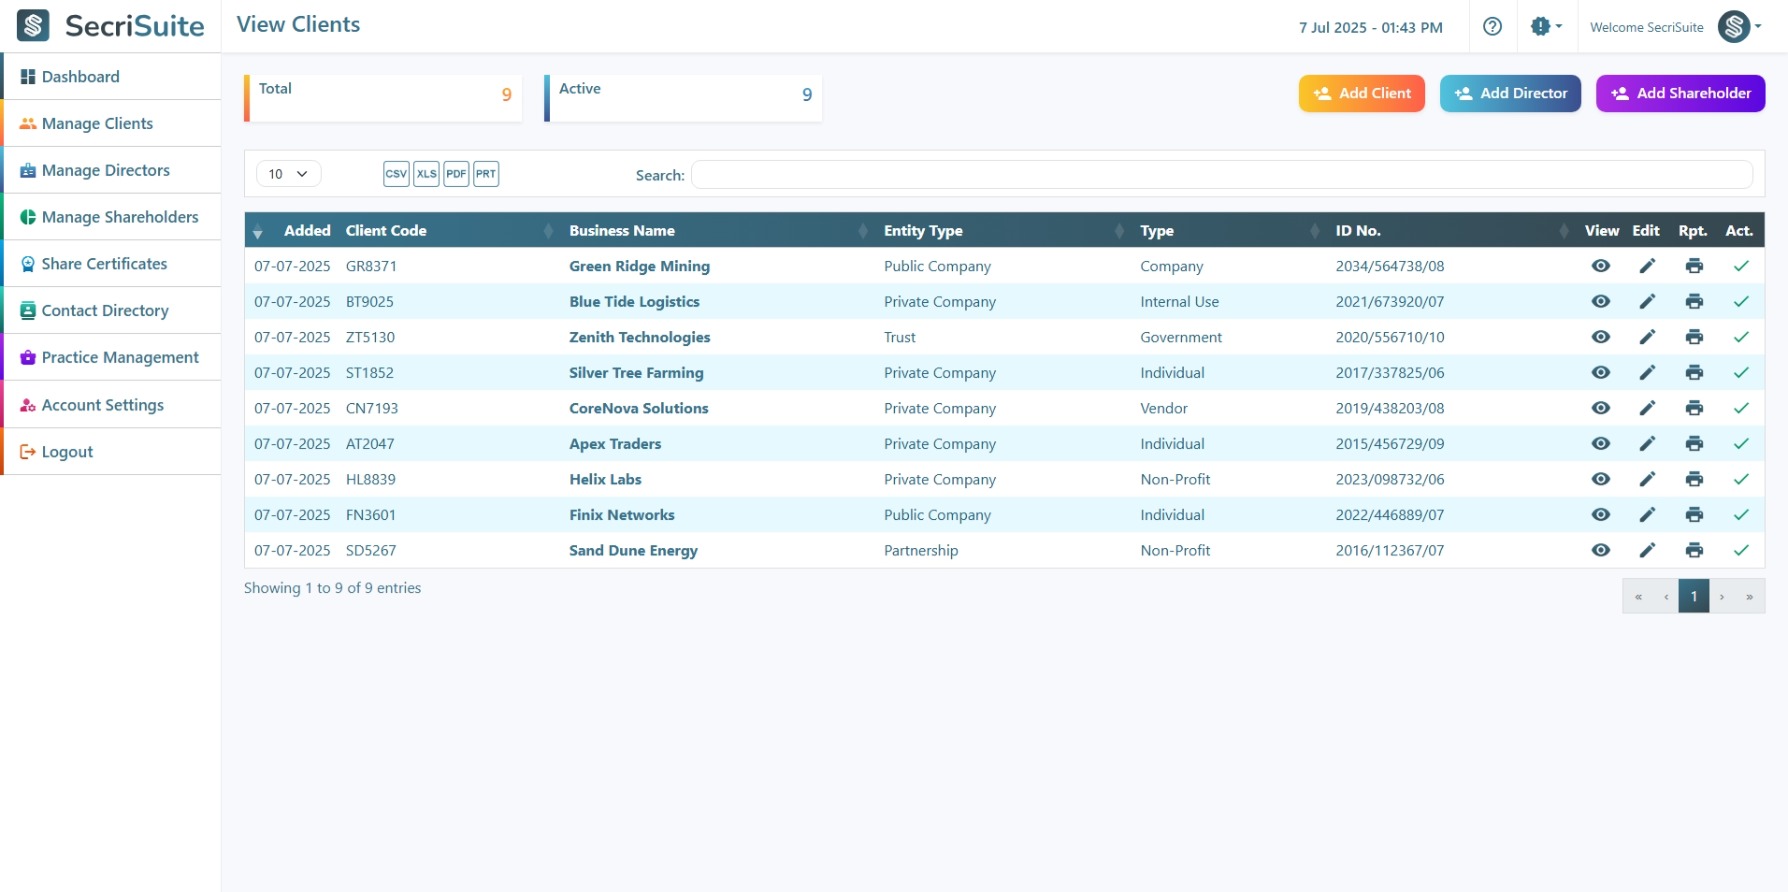This screenshot has height=892, width=1788.
Task: Print report for Apex Traders
Action: (1694, 443)
